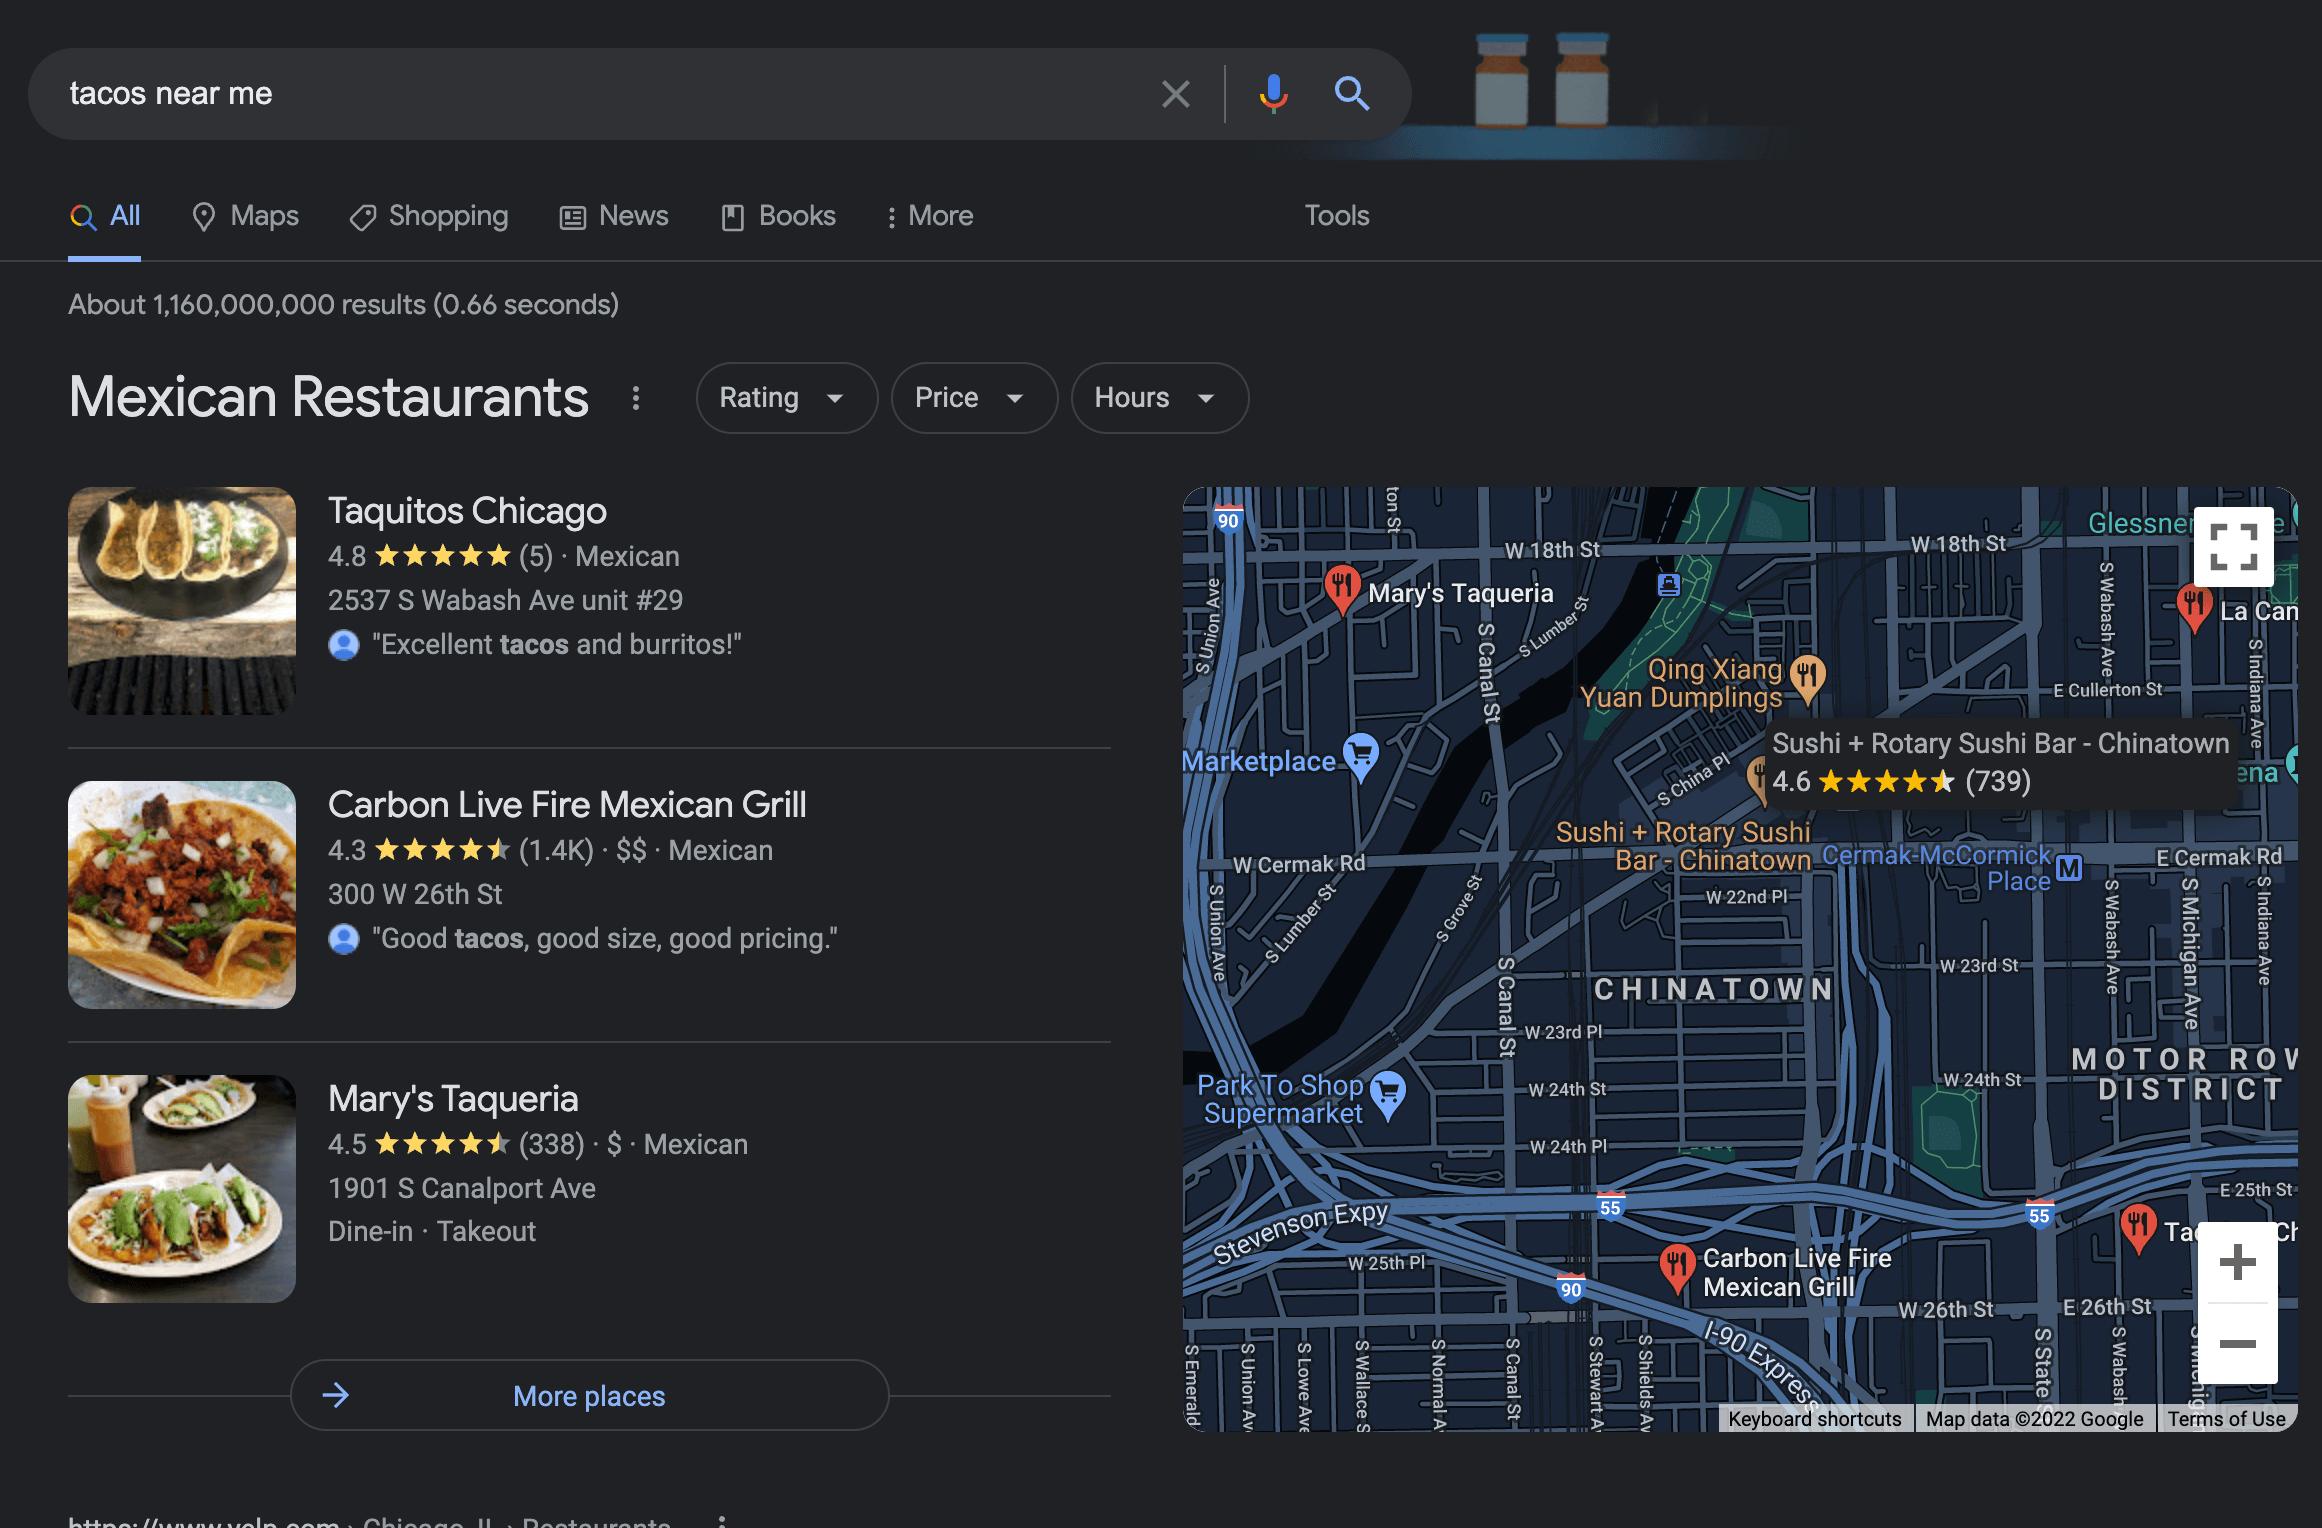Open the Carbon Live Fire Mexican Grill listing
Viewport: 2322px width, 1528px height.
coord(567,805)
